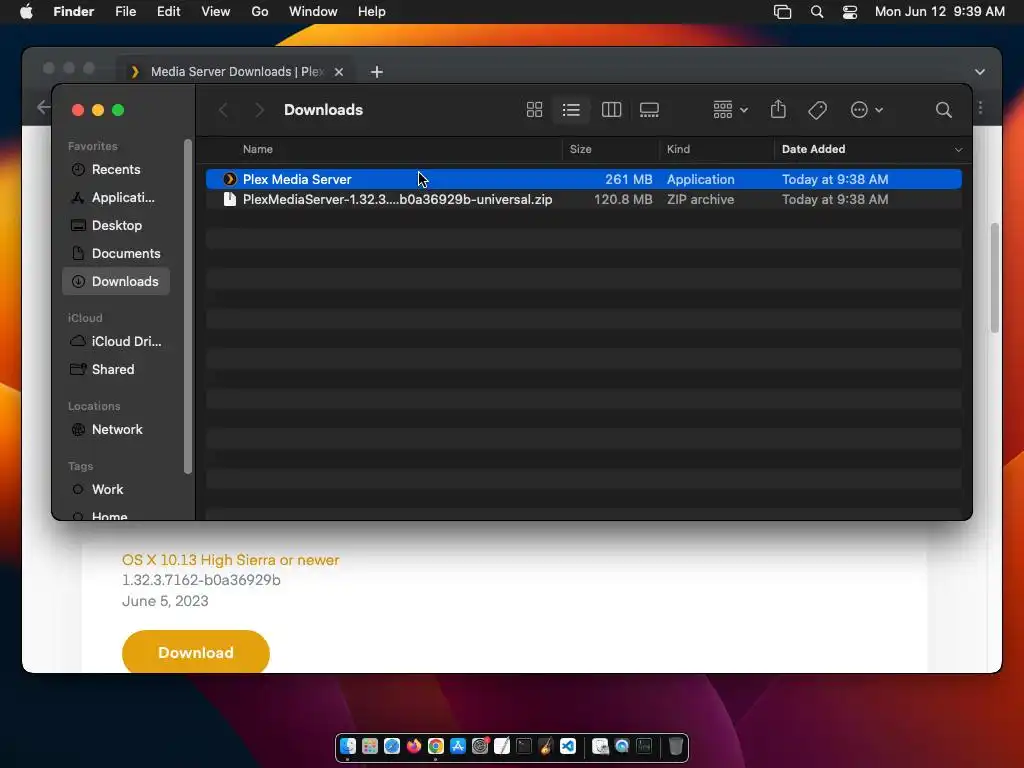Select Downloads in the sidebar

click(116, 281)
